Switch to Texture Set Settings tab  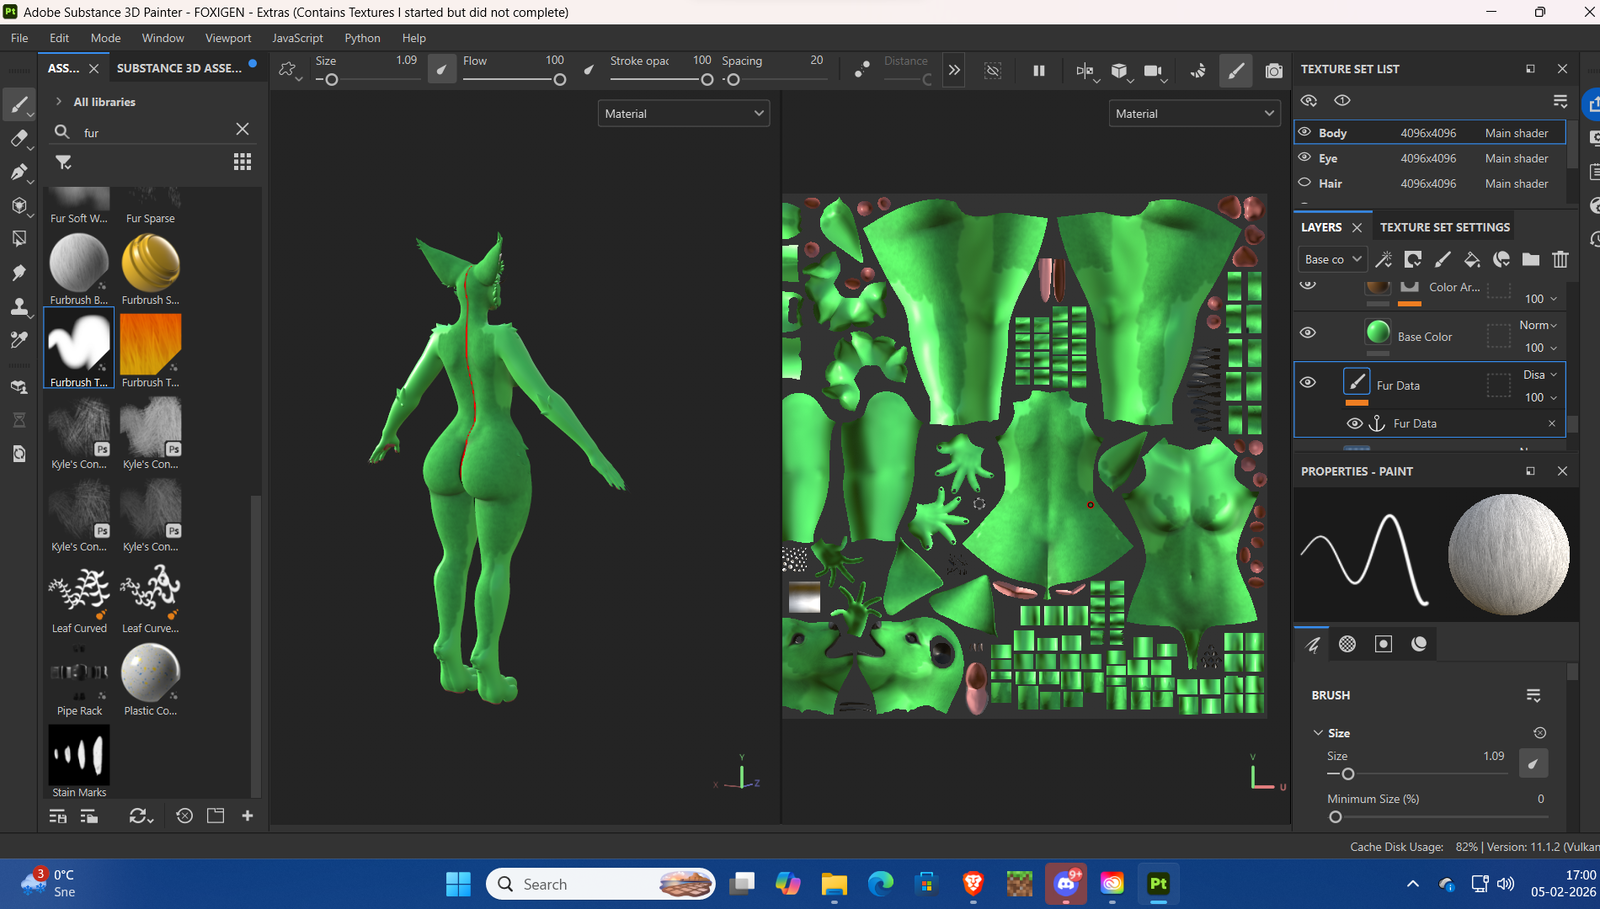pyautogui.click(x=1444, y=227)
